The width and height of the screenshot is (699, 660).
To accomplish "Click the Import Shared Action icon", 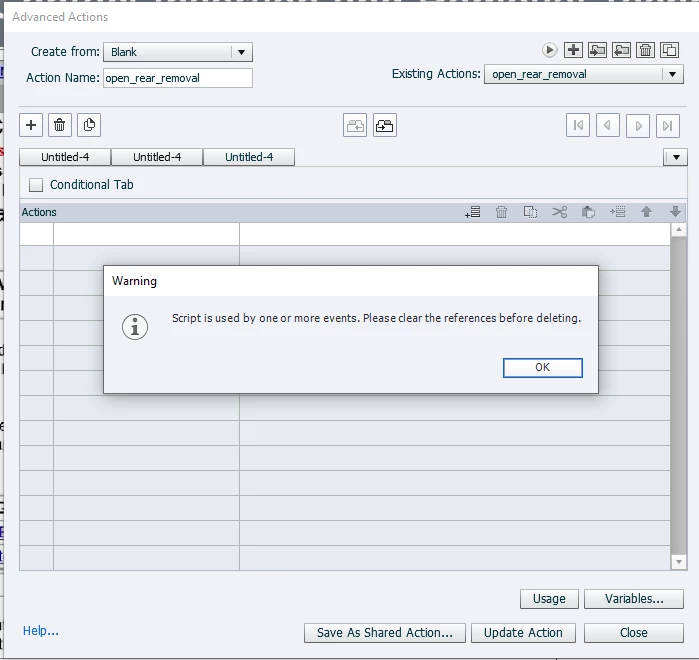I will pos(597,50).
